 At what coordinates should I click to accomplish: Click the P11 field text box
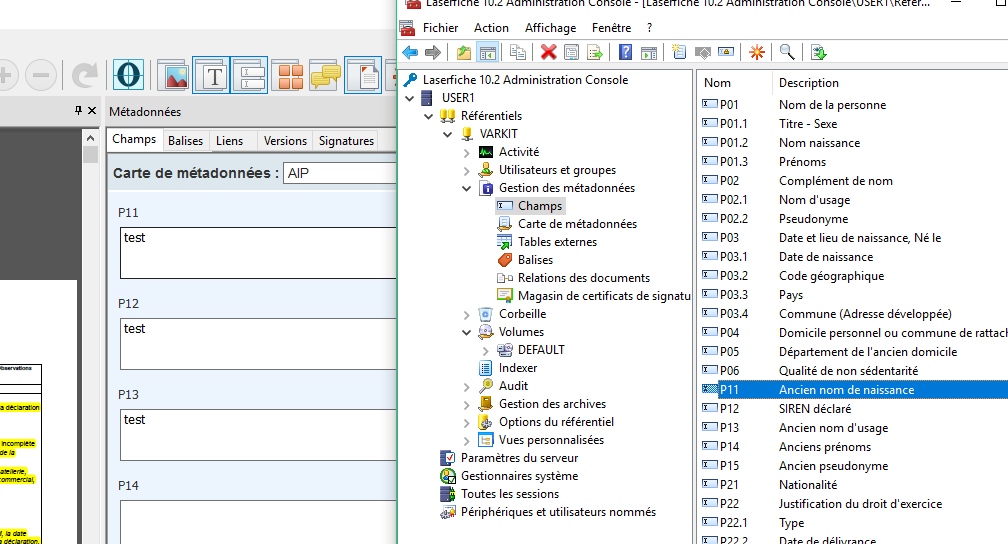pyautogui.click(x=258, y=253)
